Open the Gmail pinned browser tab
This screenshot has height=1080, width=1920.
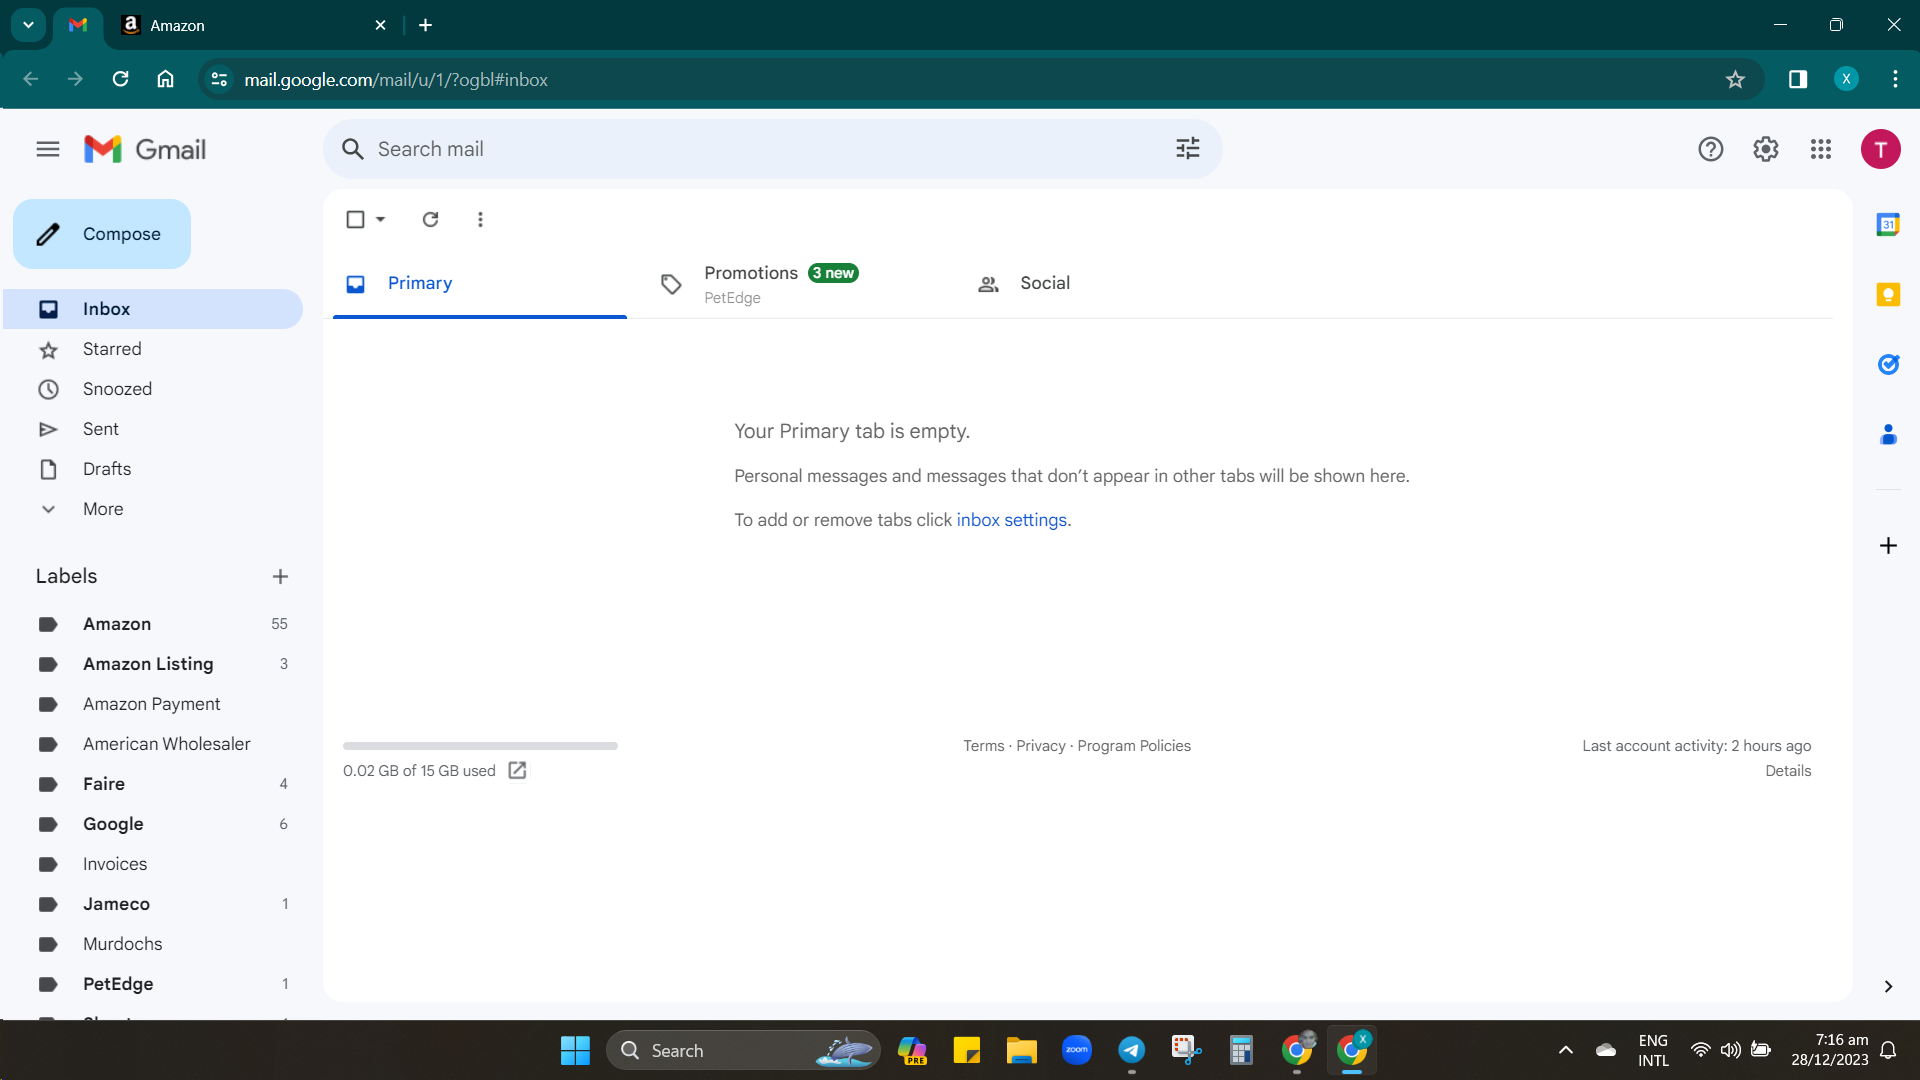click(x=78, y=25)
